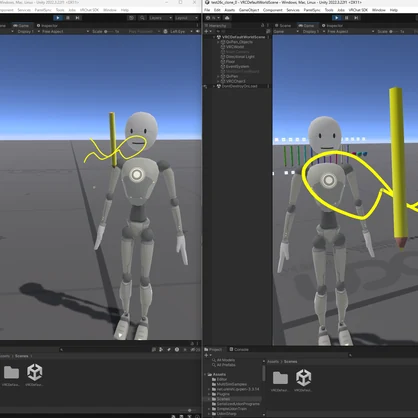Select Inspector tab in left window
418x418 pixels.
tap(47, 25)
